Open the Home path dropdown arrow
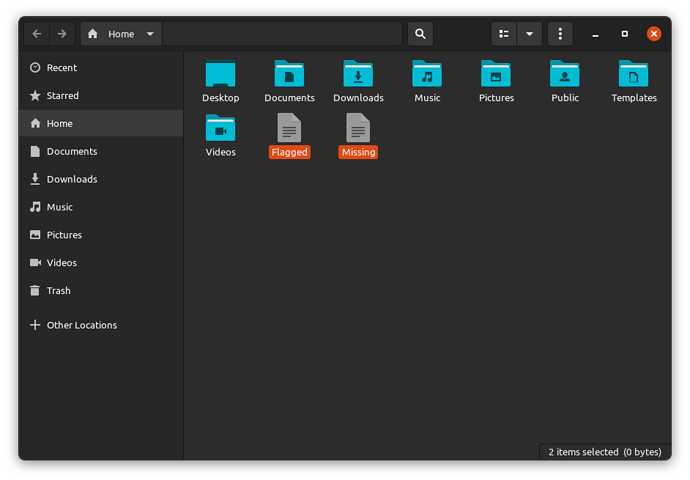The height and width of the screenshot is (480, 690). point(150,34)
